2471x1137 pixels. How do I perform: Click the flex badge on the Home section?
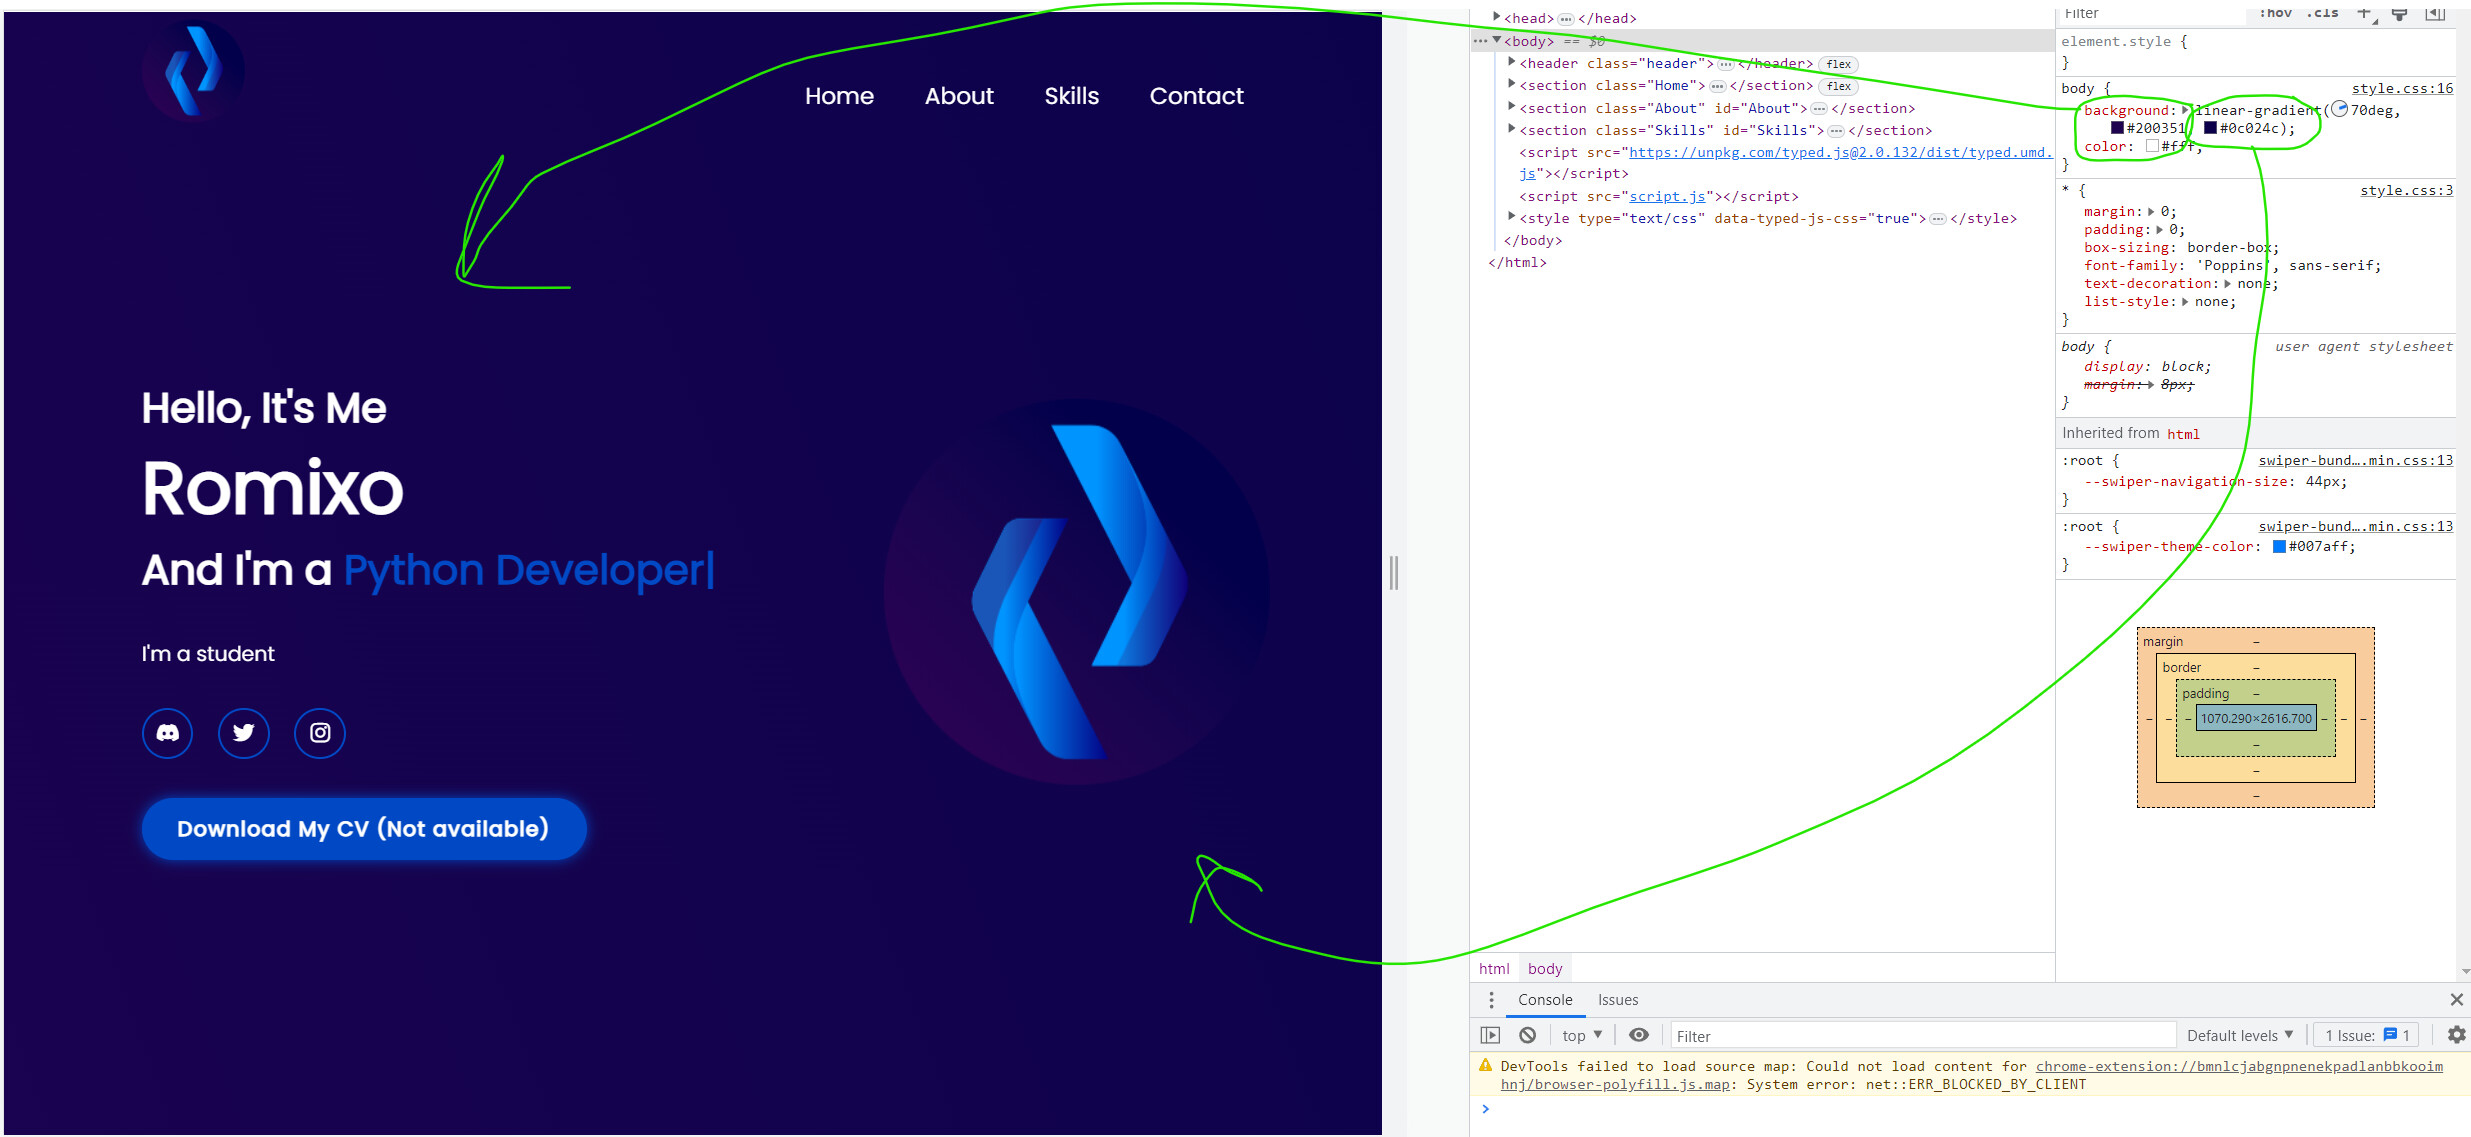coord(1838,86)
